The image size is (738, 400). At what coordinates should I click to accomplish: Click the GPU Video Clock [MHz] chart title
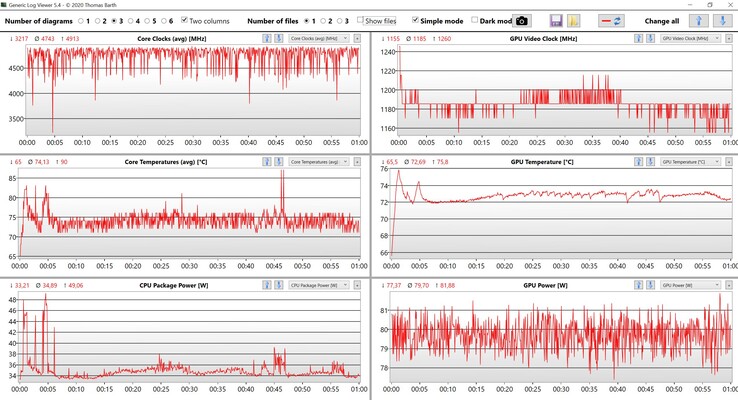(x=543, y=39)
